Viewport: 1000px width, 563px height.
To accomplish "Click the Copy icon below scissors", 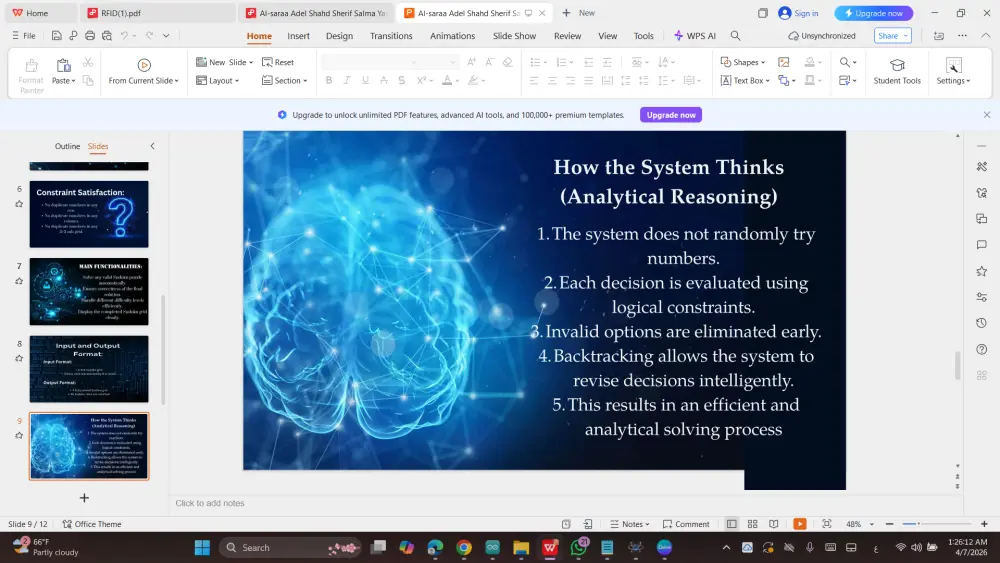I will 88,80.
